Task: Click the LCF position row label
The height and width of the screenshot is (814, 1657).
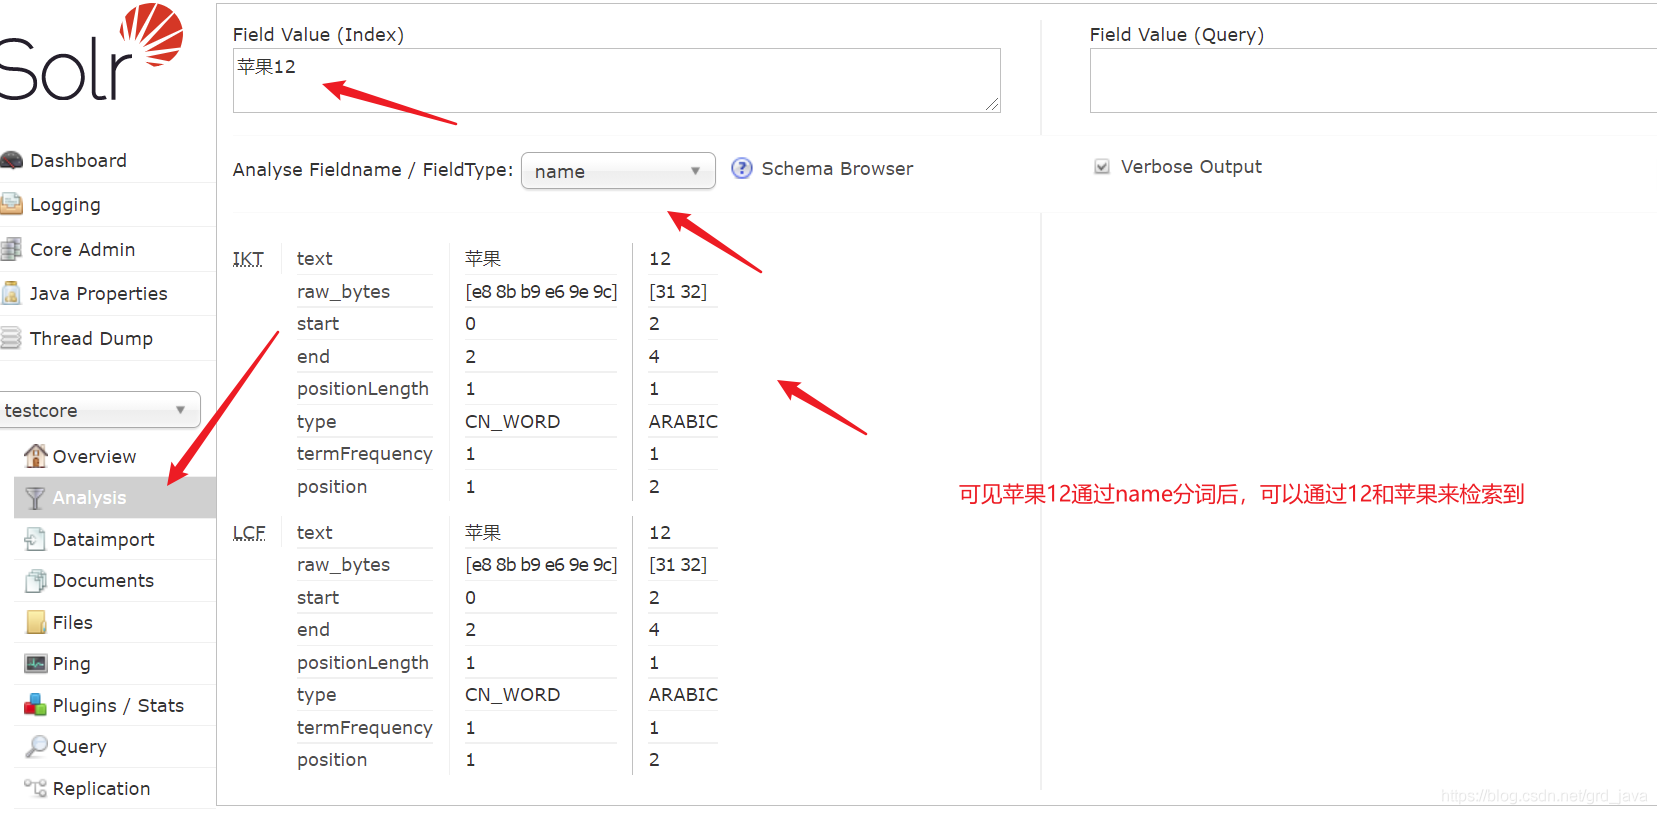Action: 332,760
